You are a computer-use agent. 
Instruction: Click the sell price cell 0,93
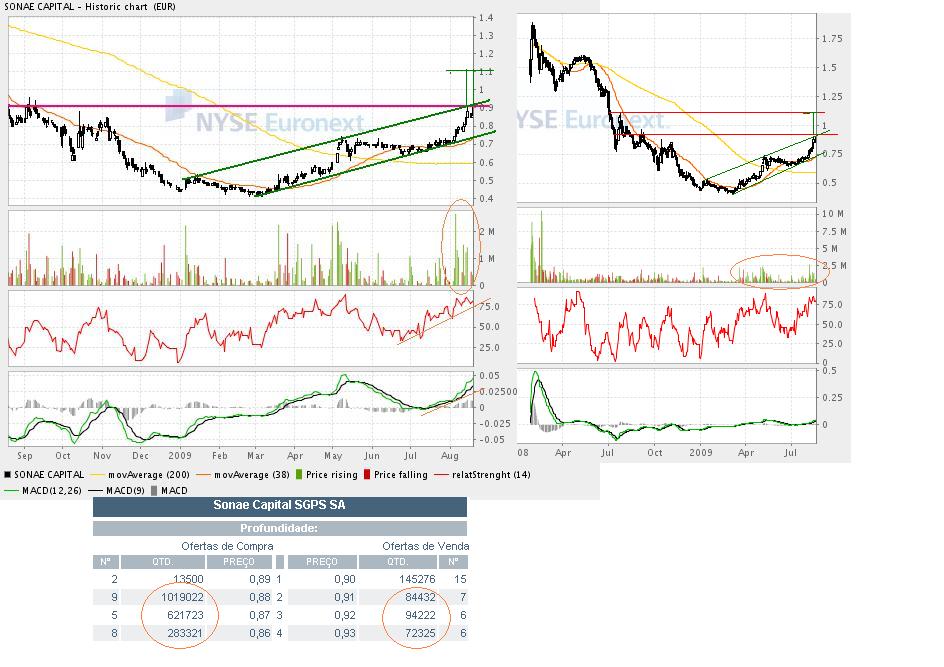point(345,633)
